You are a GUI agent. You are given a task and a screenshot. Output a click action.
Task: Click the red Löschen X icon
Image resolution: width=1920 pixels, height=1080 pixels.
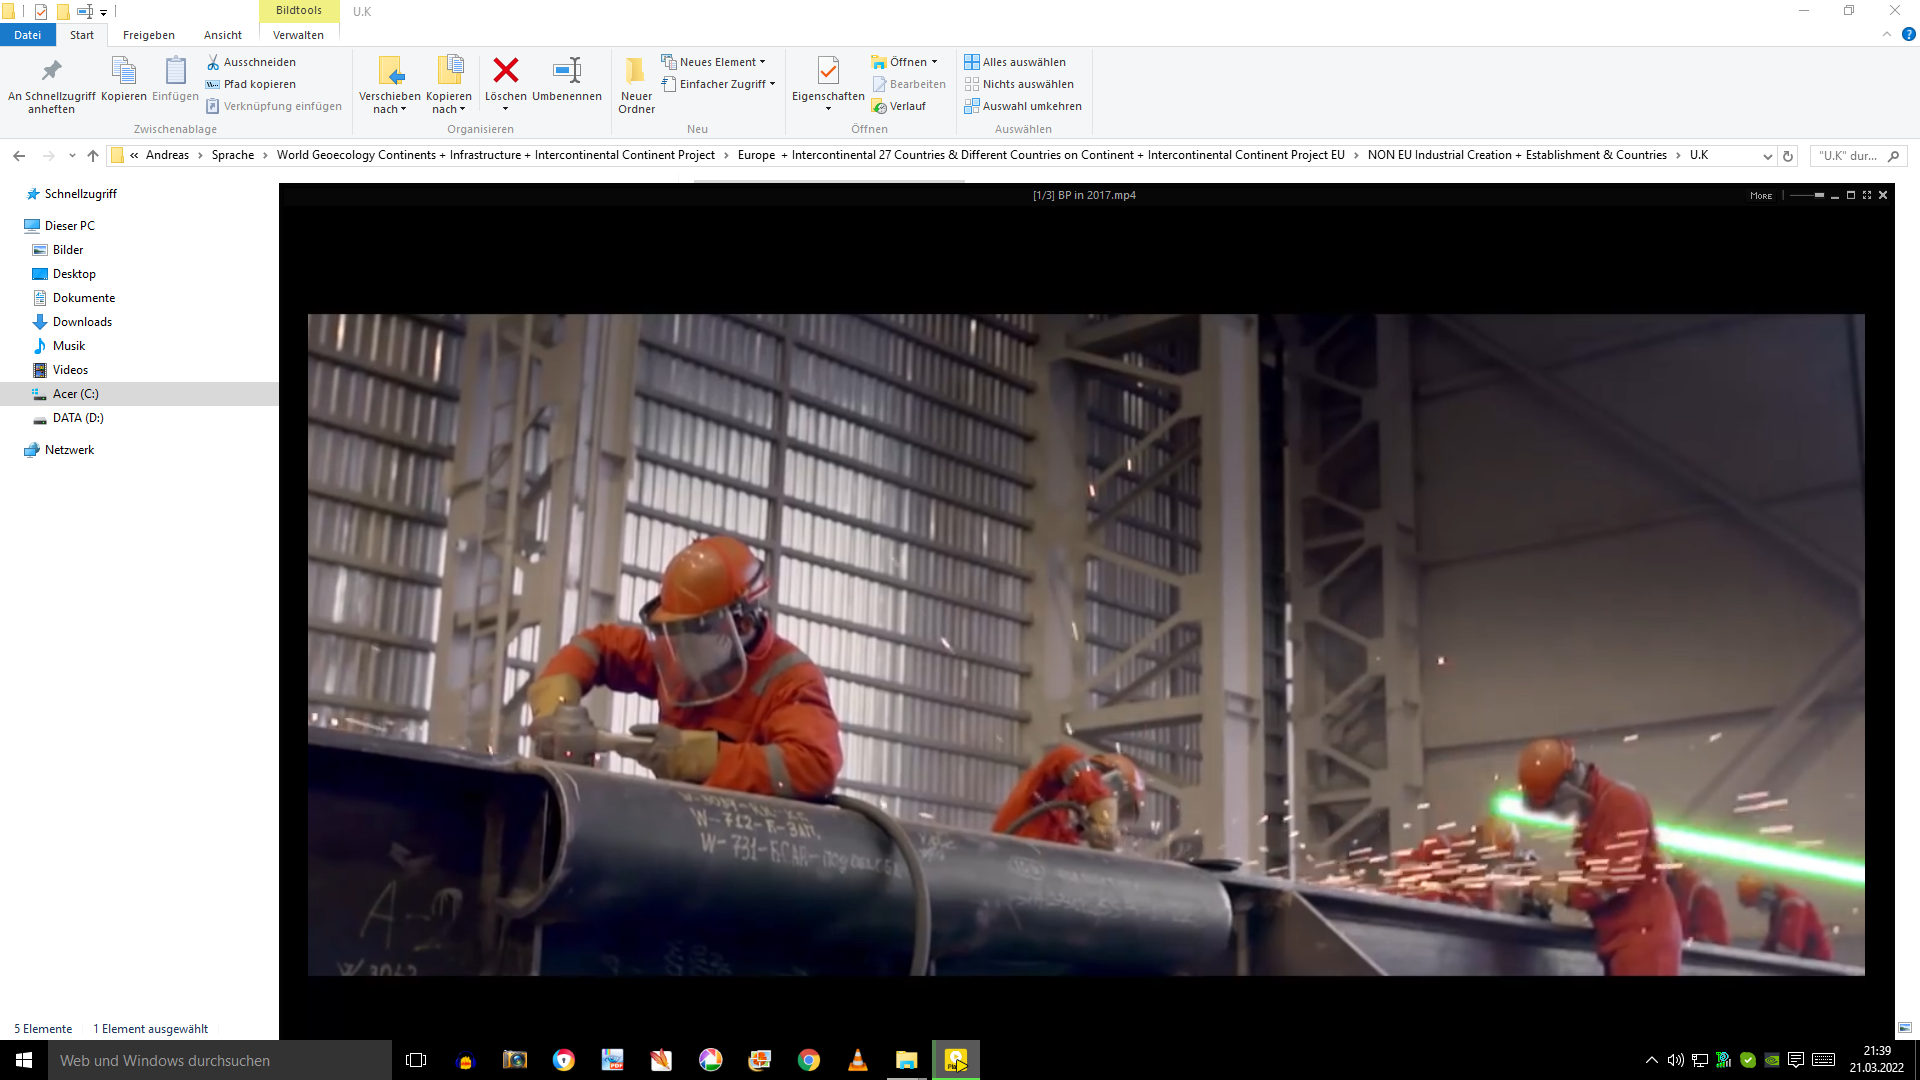pyautogui.click(x=506, y=70)
